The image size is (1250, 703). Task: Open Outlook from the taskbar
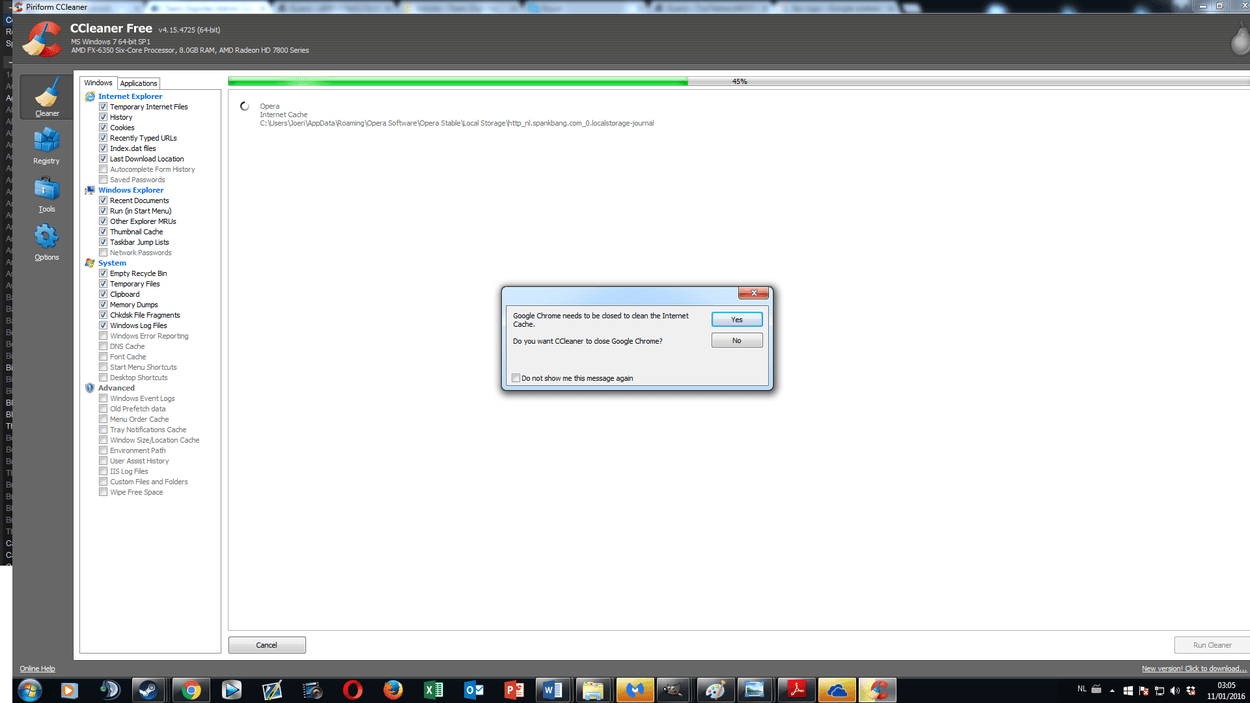pyautogui.click(x=474, y=690)
